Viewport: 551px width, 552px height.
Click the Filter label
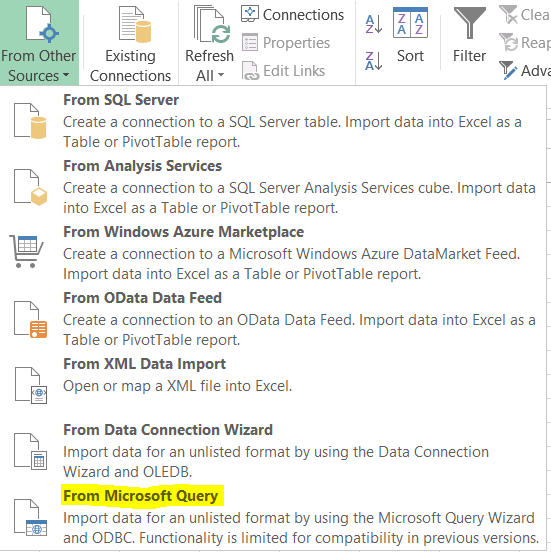pos(469,56)
